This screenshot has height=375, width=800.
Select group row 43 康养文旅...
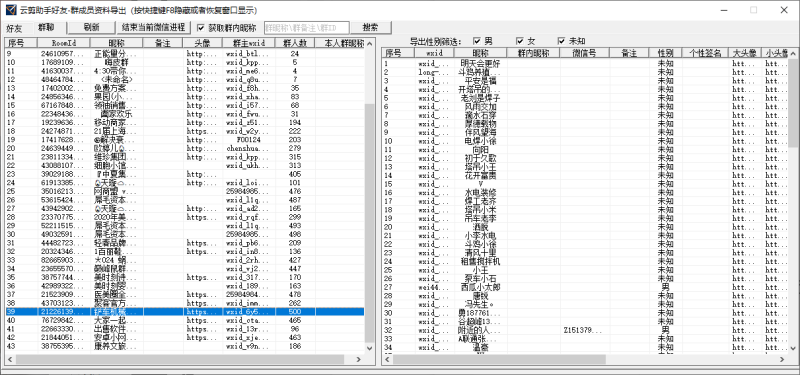(x=185, y=346)
